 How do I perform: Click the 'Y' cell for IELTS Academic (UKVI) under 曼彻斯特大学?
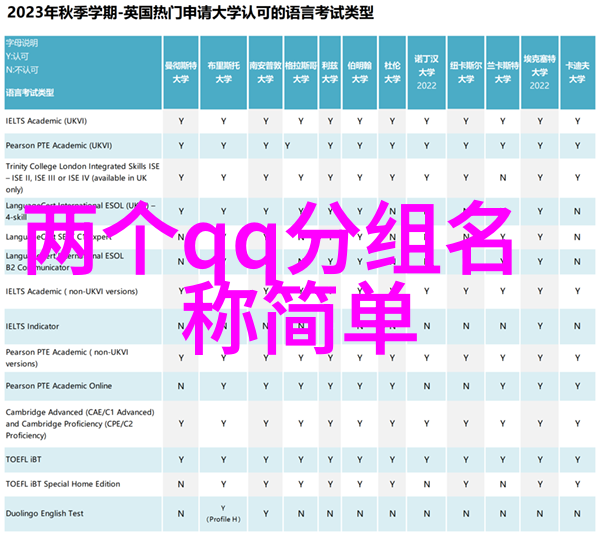pos(181,121)
